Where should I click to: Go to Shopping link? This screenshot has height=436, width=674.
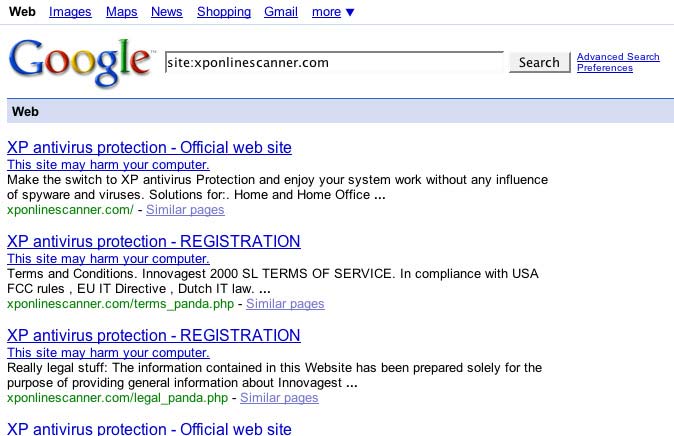click(x=224, y=12)
